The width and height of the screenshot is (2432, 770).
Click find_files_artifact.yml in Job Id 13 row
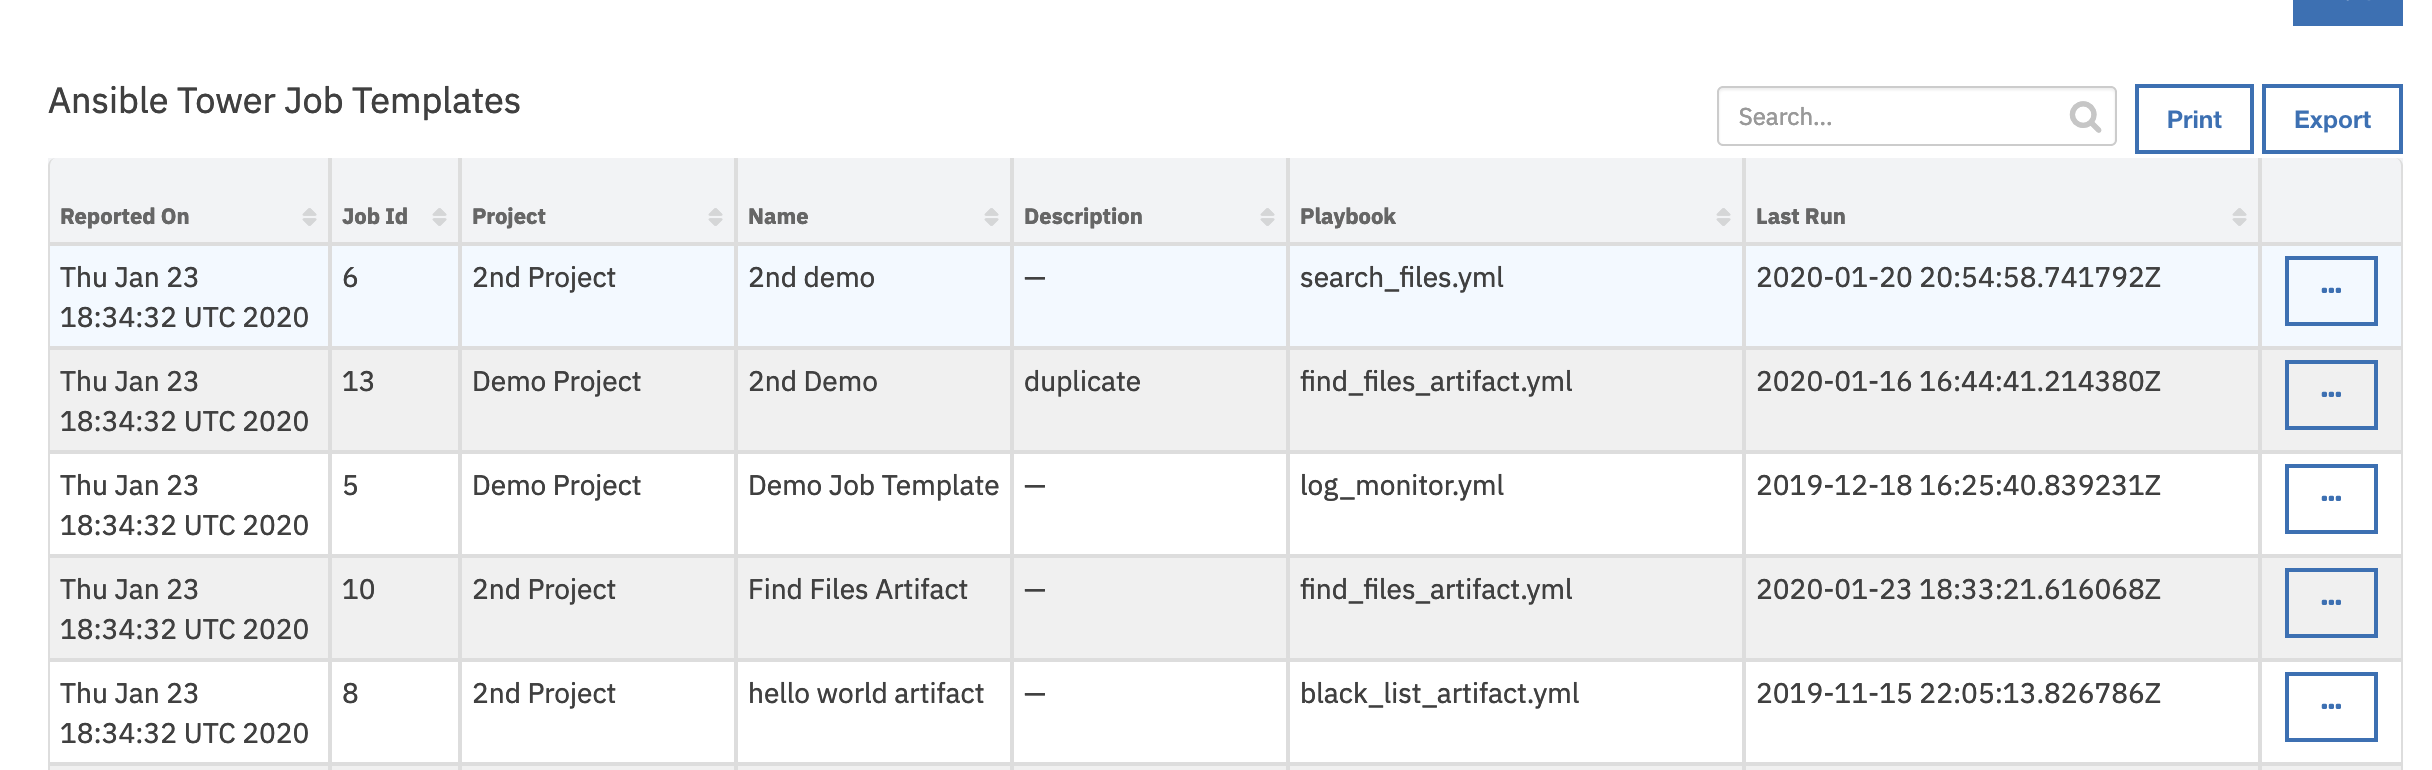pos(1516,401)
